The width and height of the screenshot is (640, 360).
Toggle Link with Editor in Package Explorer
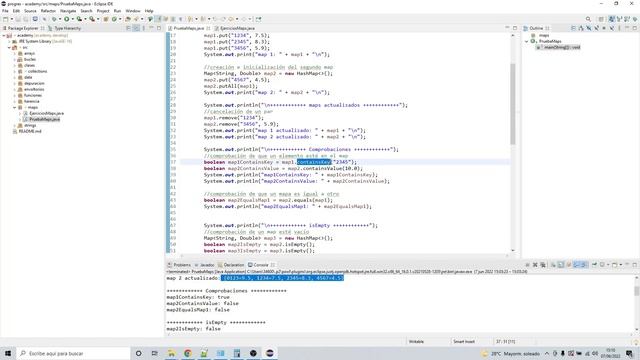pos(136,28)
